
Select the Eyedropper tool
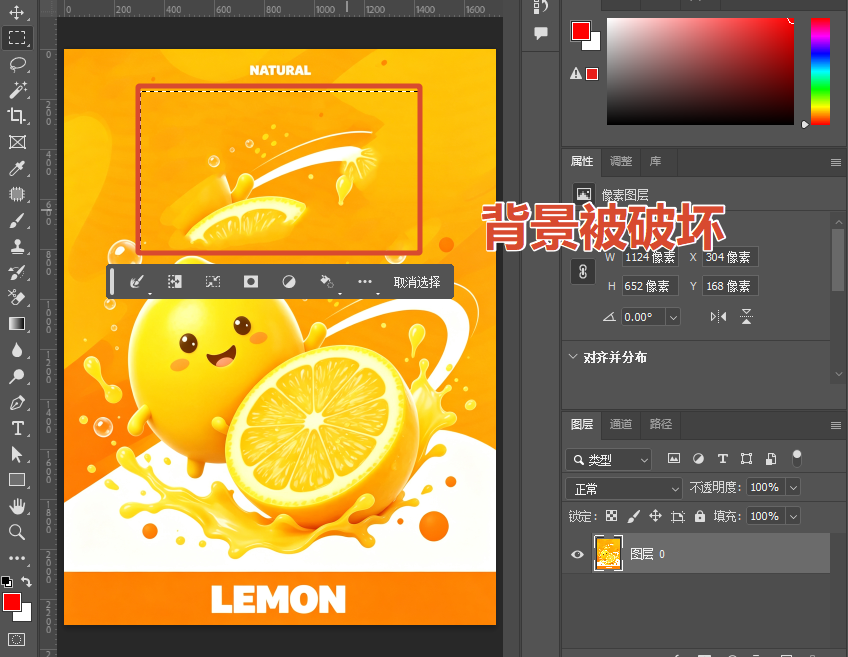[17, 168]
